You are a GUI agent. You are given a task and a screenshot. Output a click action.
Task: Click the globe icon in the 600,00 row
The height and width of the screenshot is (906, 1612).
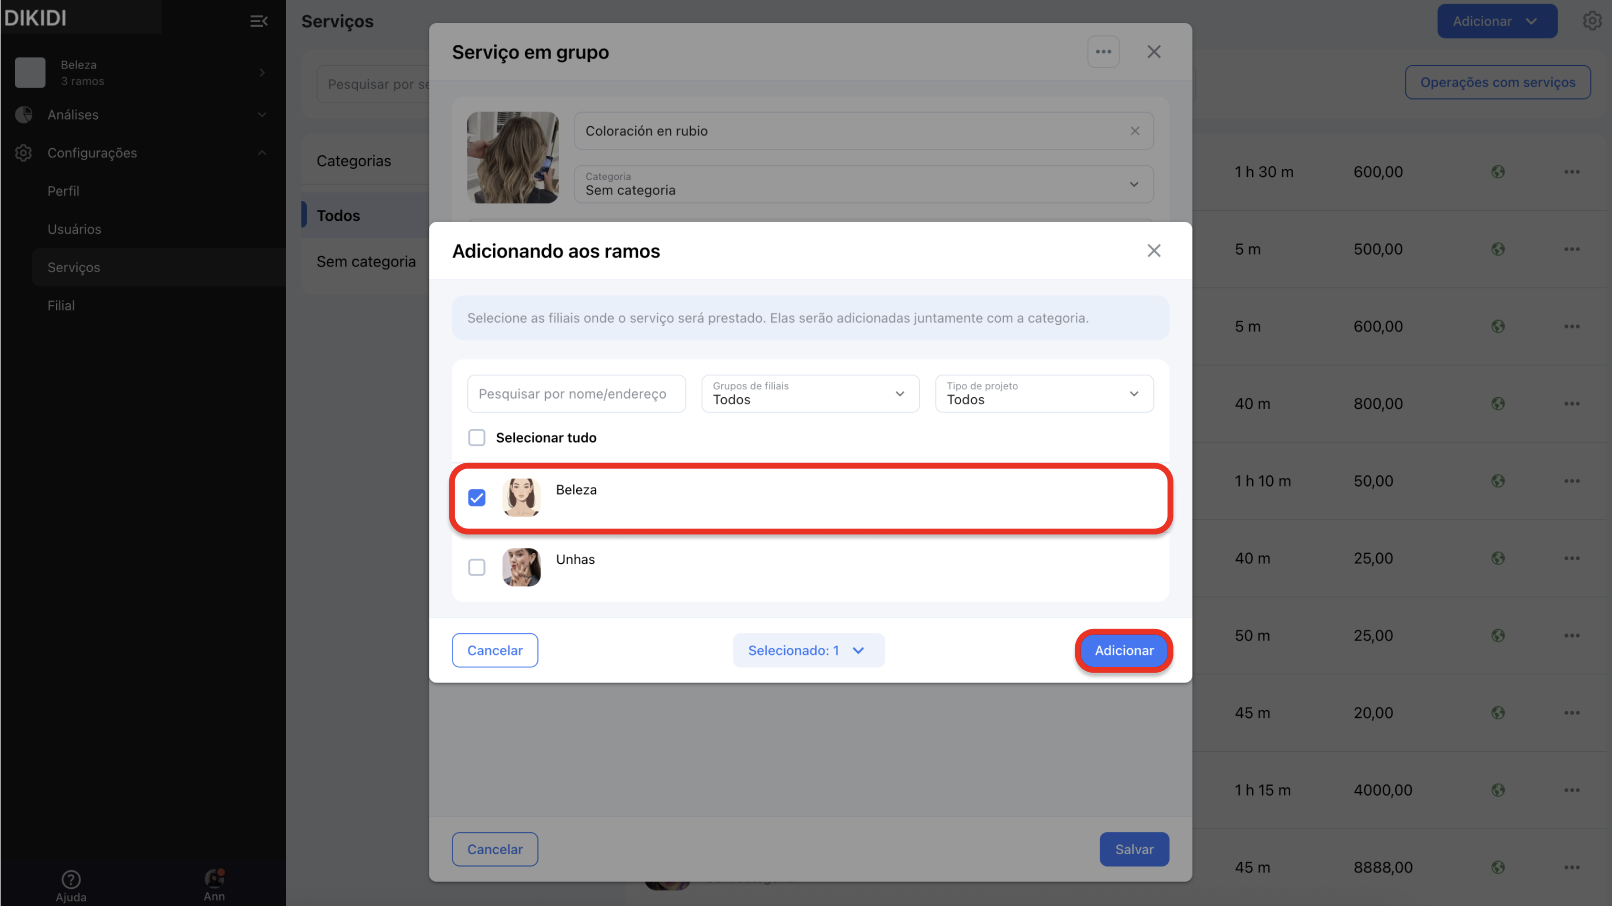(1498, 172)
